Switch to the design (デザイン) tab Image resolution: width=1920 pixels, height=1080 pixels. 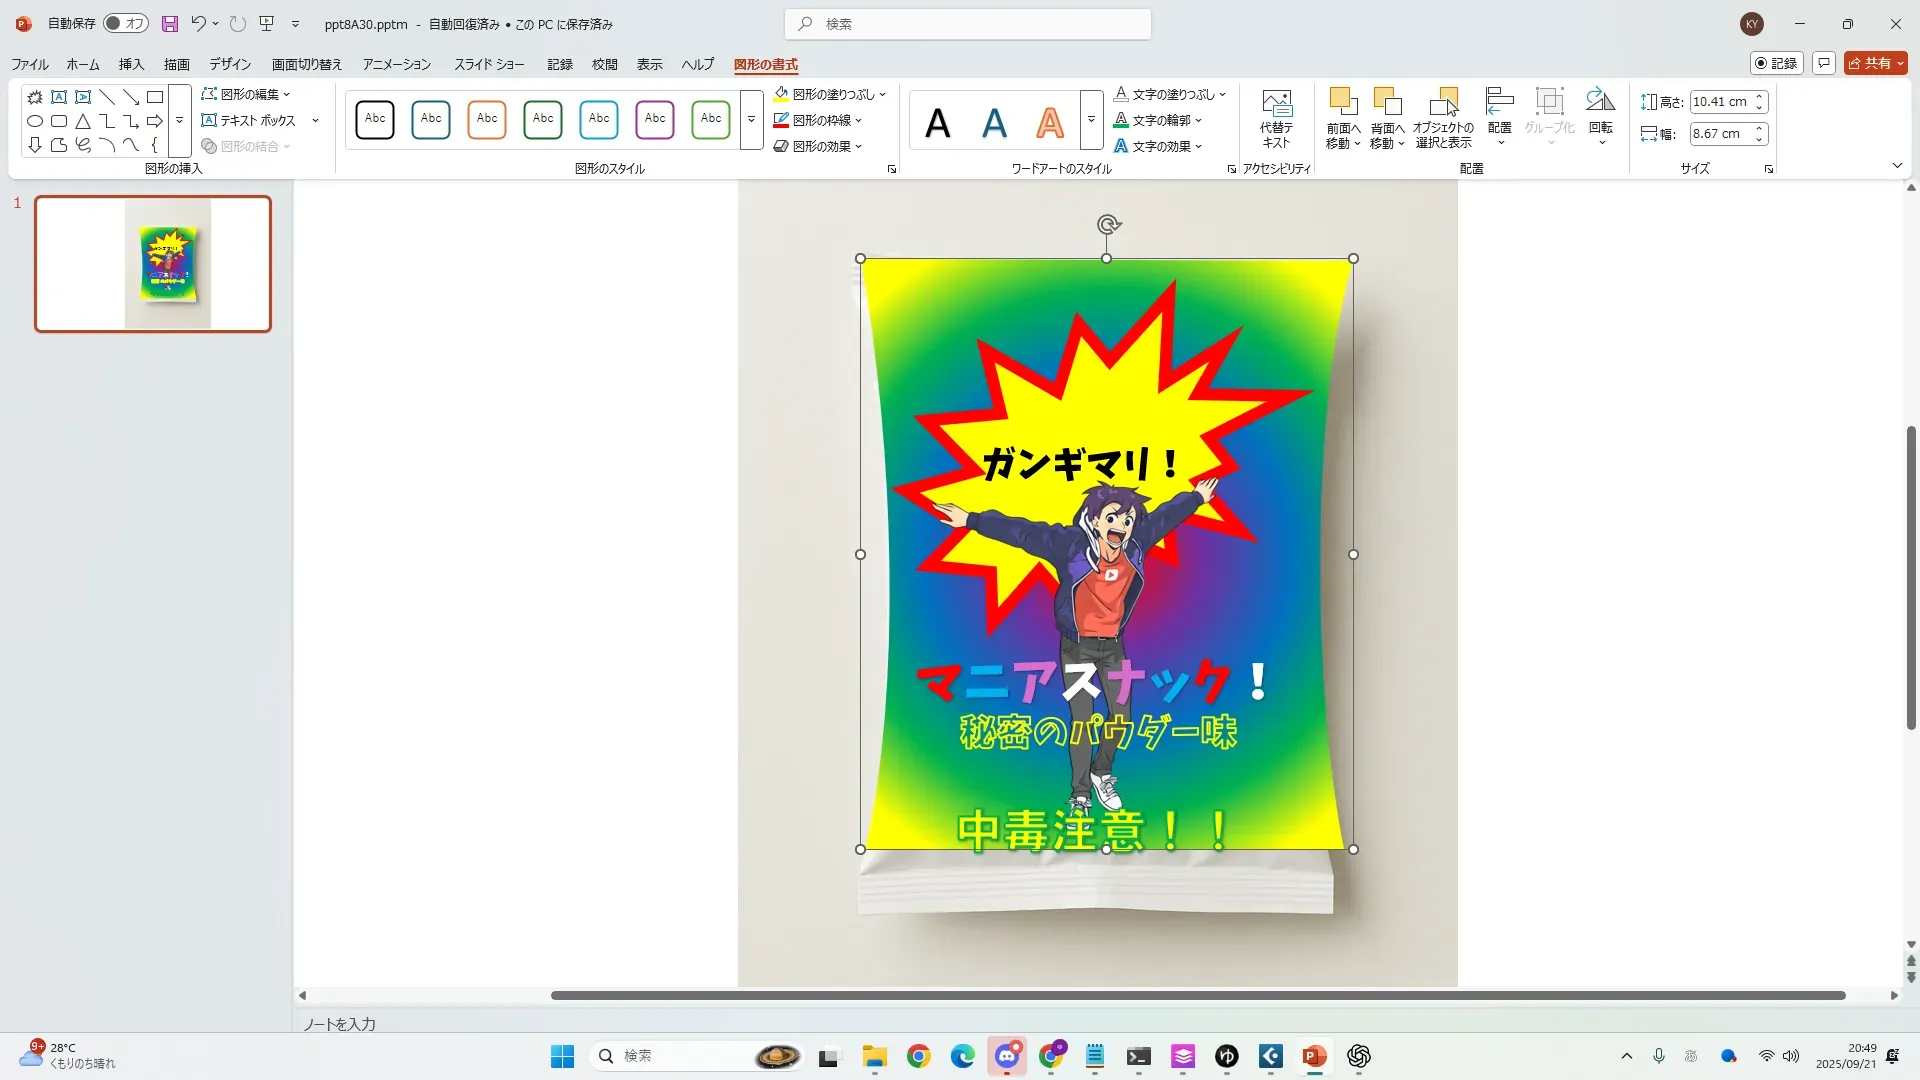pyautogui.click(x=230, y=64)
